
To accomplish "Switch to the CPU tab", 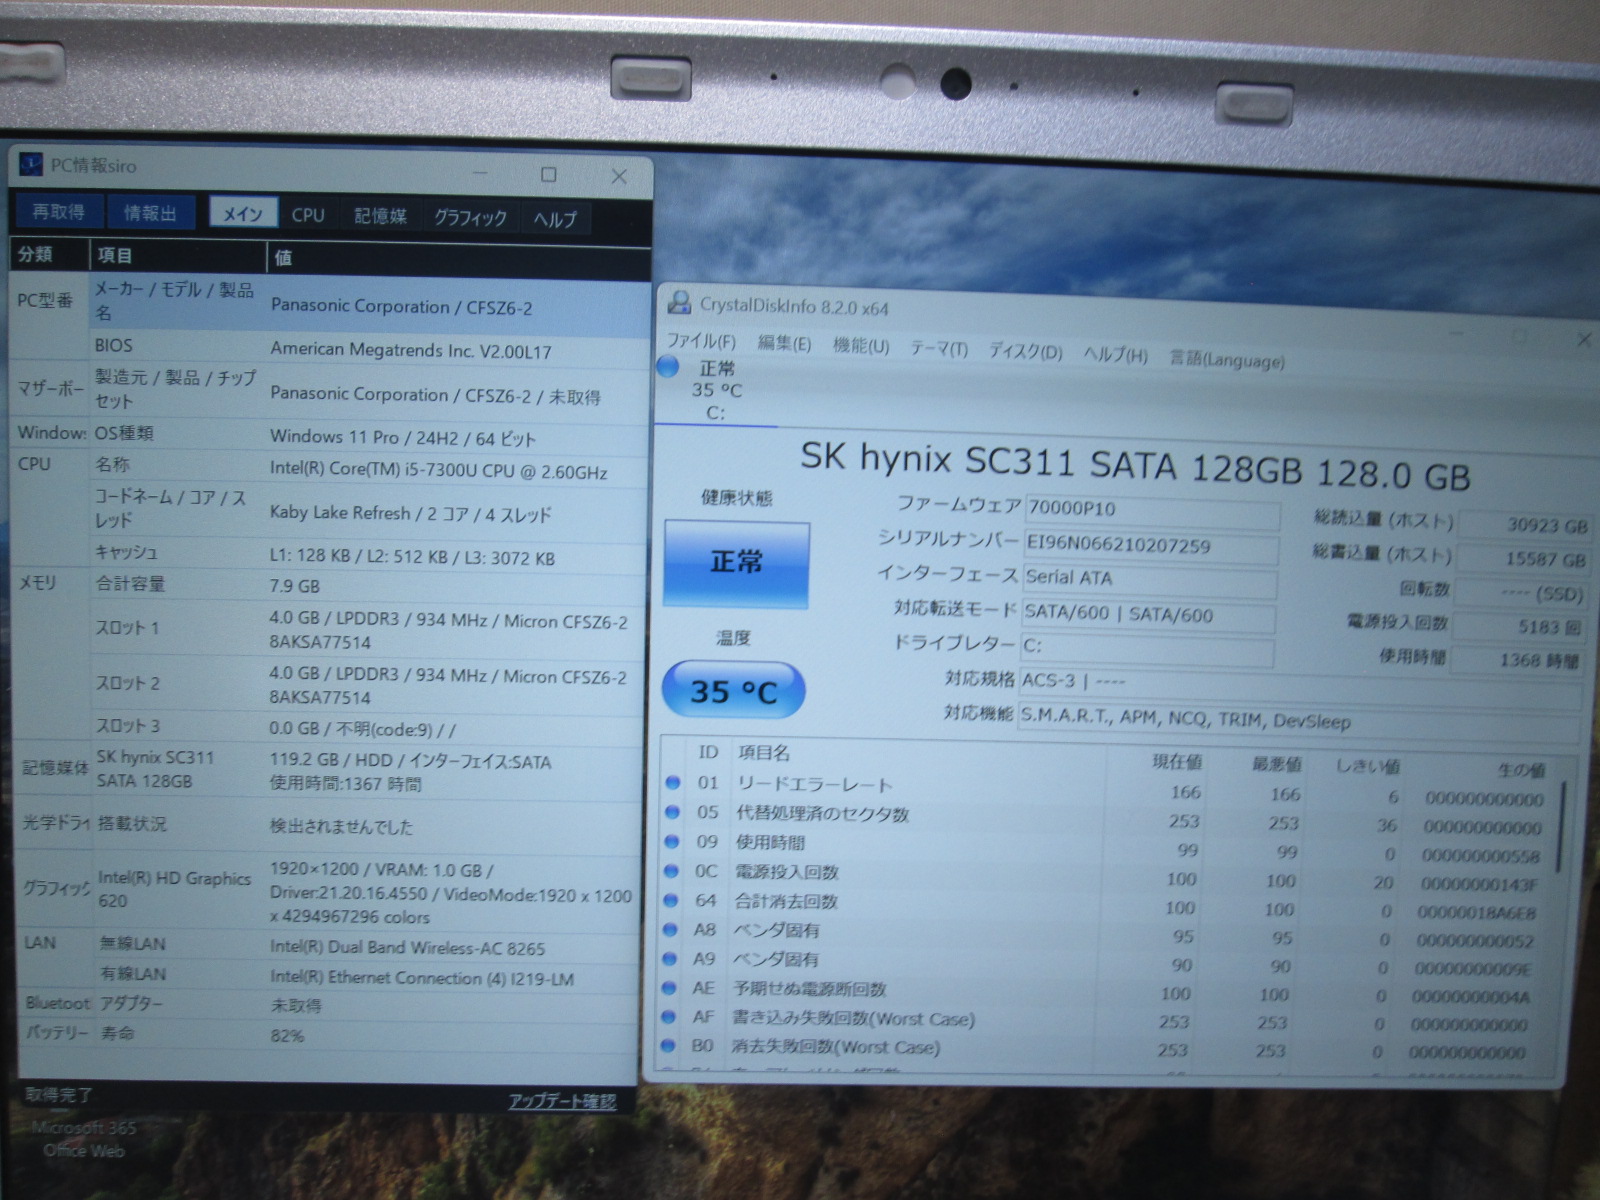I will pyautogui.click(x=308, y=215).
